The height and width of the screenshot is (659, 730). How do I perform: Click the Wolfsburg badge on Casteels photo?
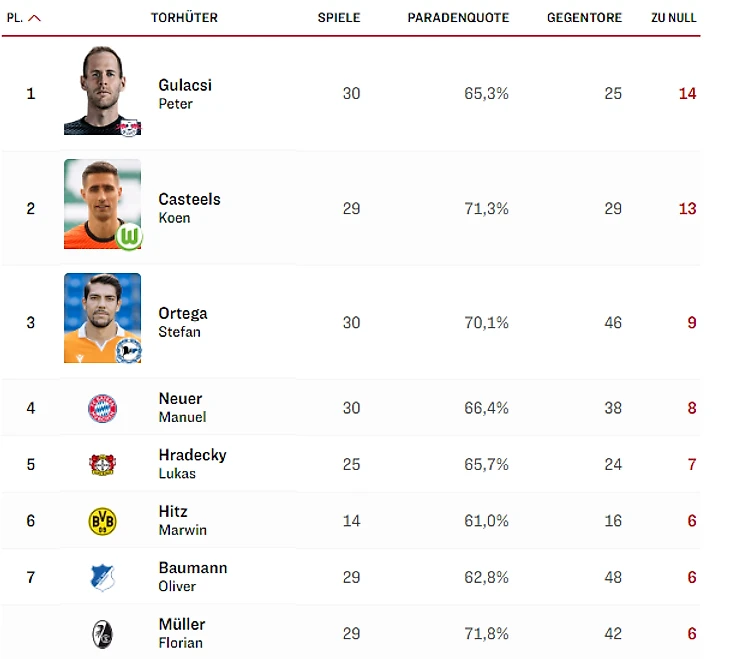tap(129, 237)
